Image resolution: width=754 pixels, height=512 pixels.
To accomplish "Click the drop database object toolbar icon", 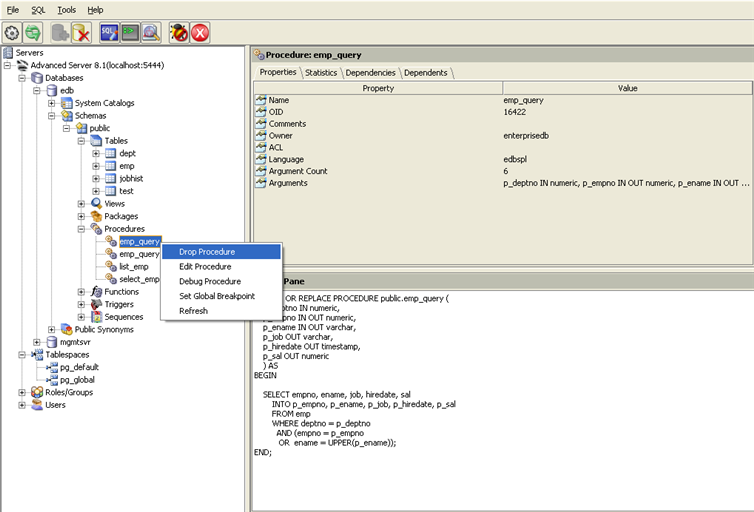I will [82, 33].
